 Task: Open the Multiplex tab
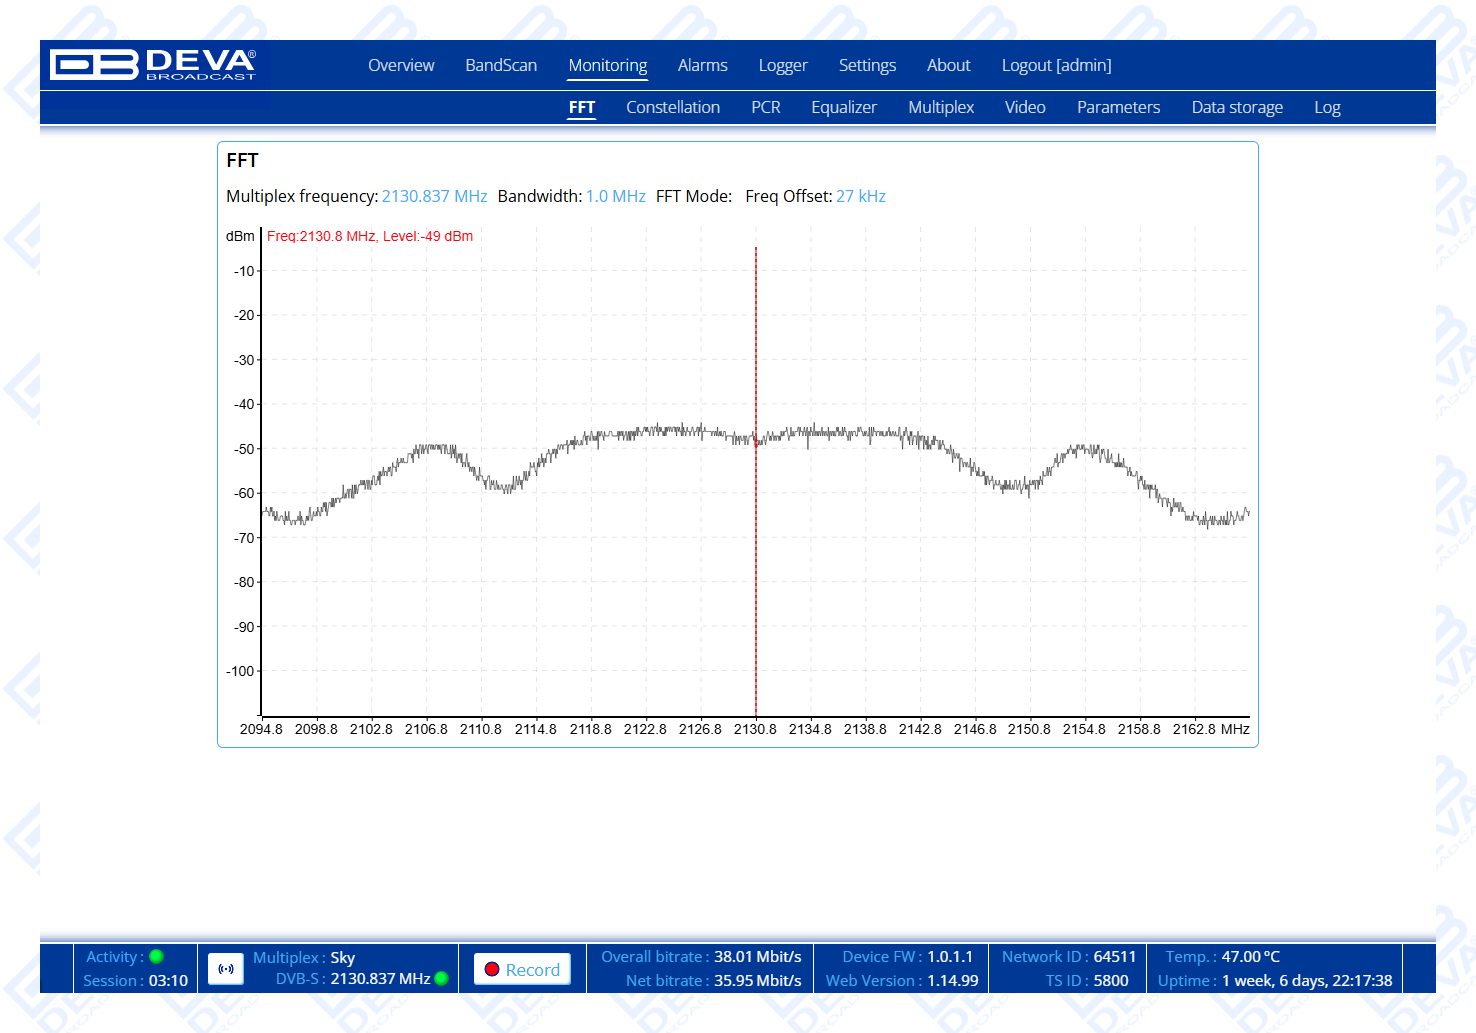(x=940, y=108)
